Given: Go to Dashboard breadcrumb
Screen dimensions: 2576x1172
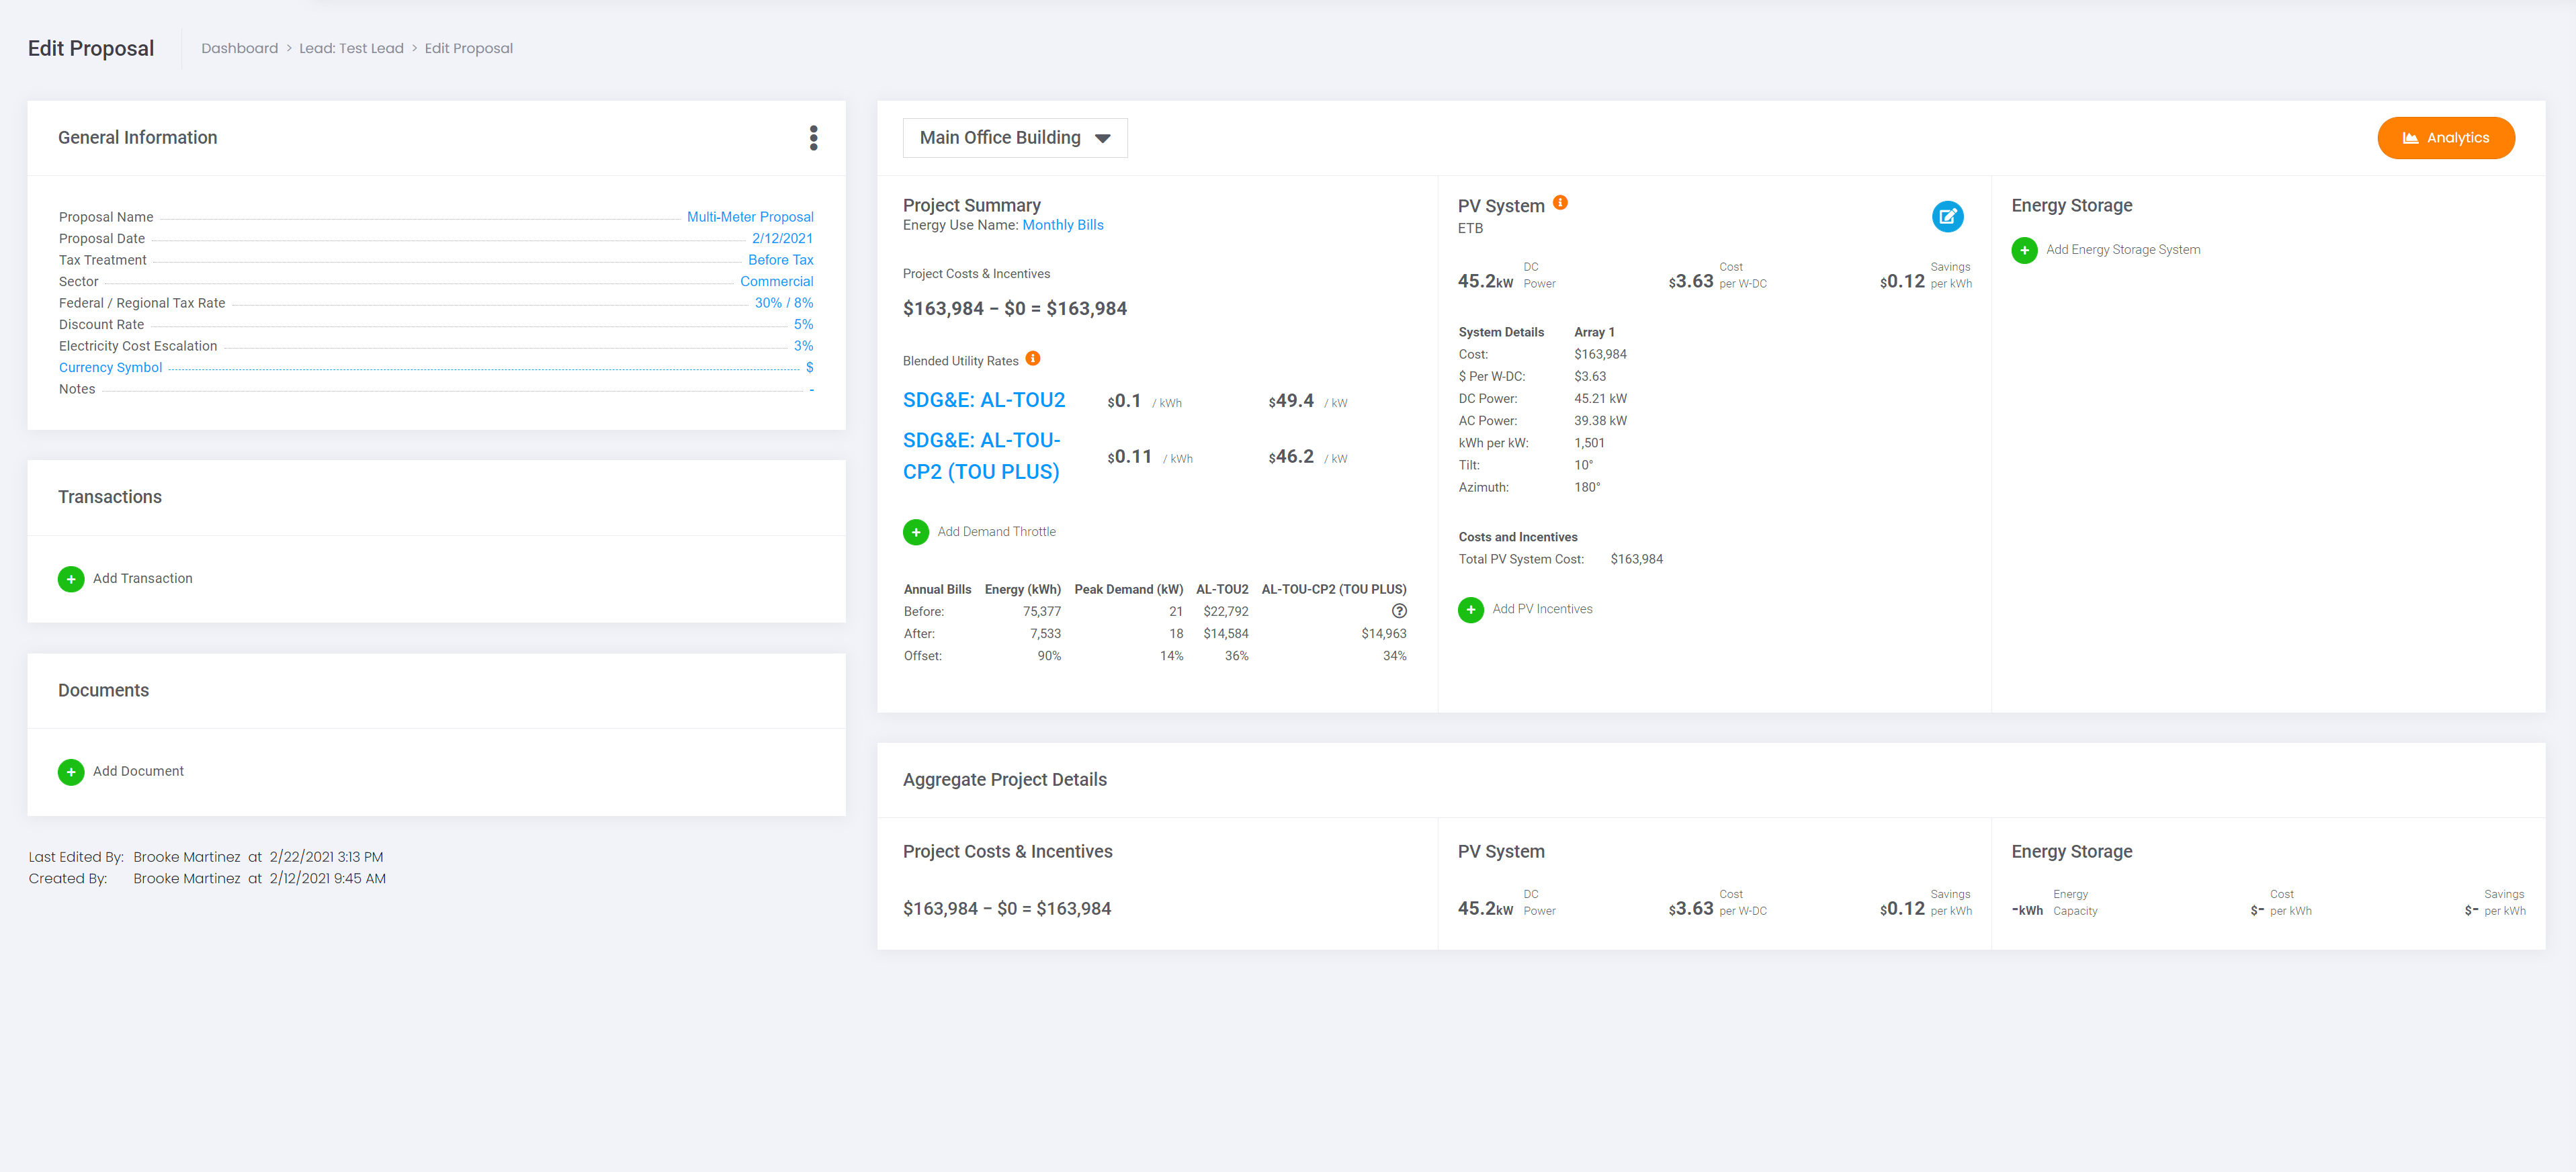Looking at the screenshot, I should tap(240, 48).
